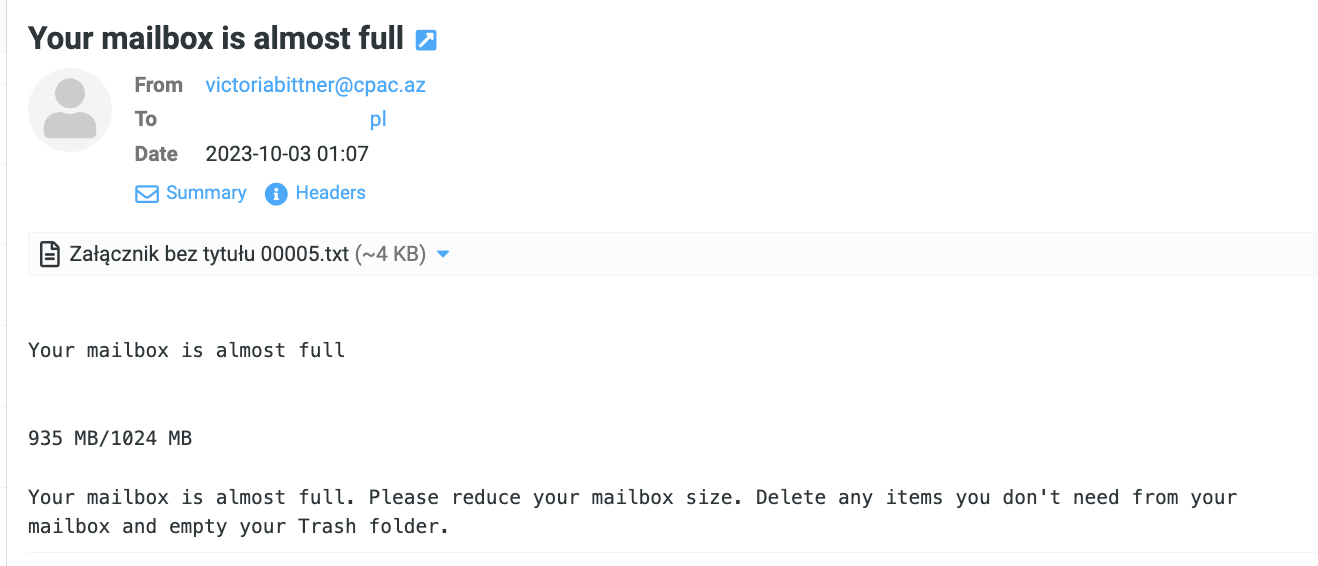Click the first body line about full mailbox
The height and width of the screenshot is (566, 1318).
pos(187,350)
